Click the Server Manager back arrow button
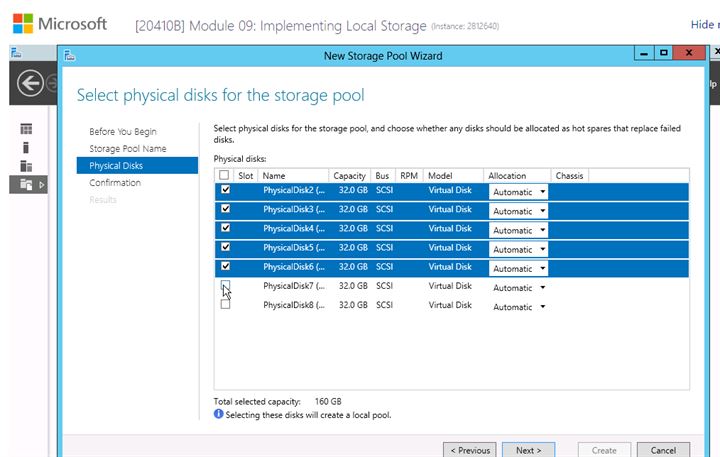 30,84
